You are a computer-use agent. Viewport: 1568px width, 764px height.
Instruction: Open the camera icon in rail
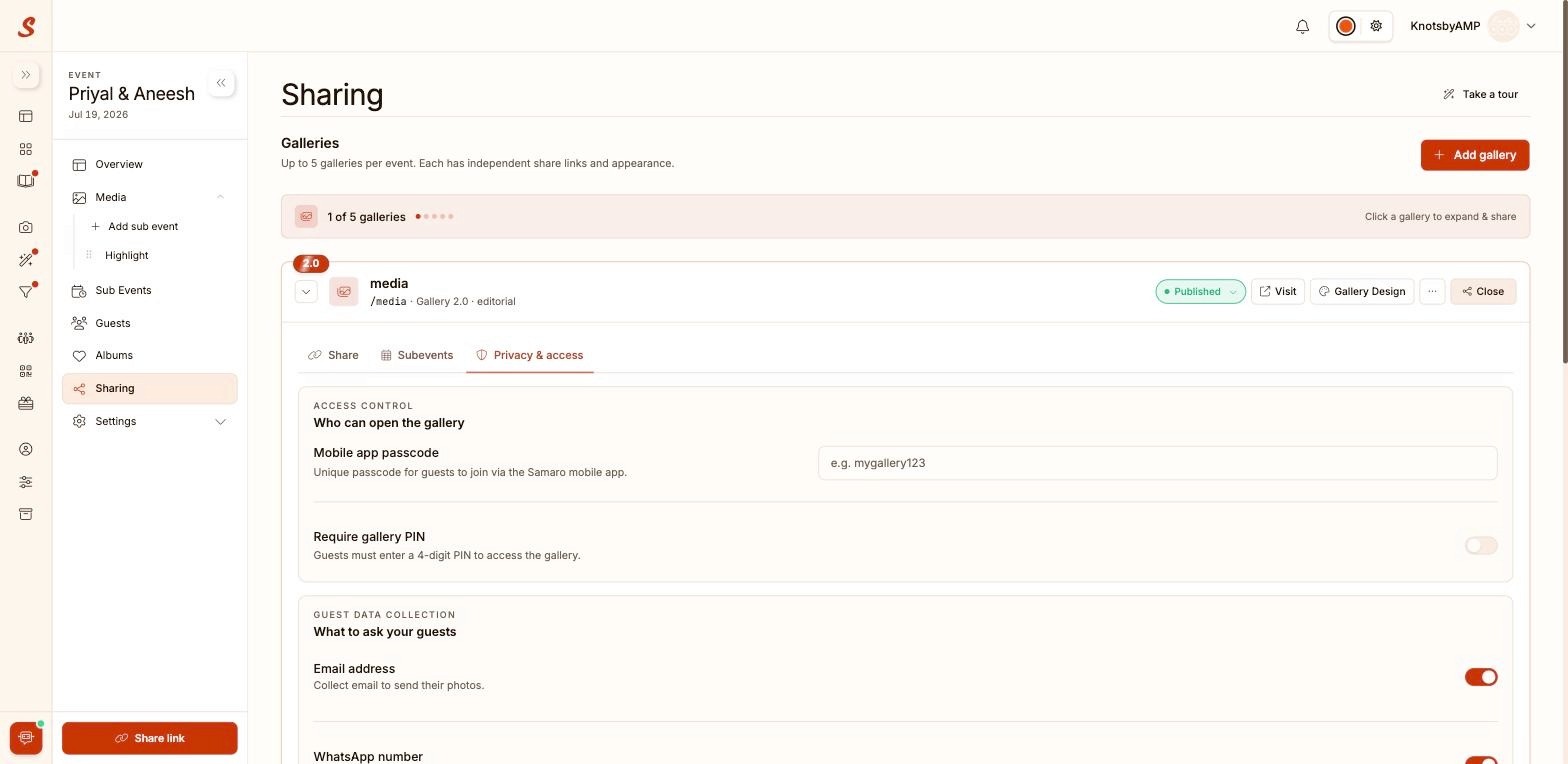[x=26, y=227]
